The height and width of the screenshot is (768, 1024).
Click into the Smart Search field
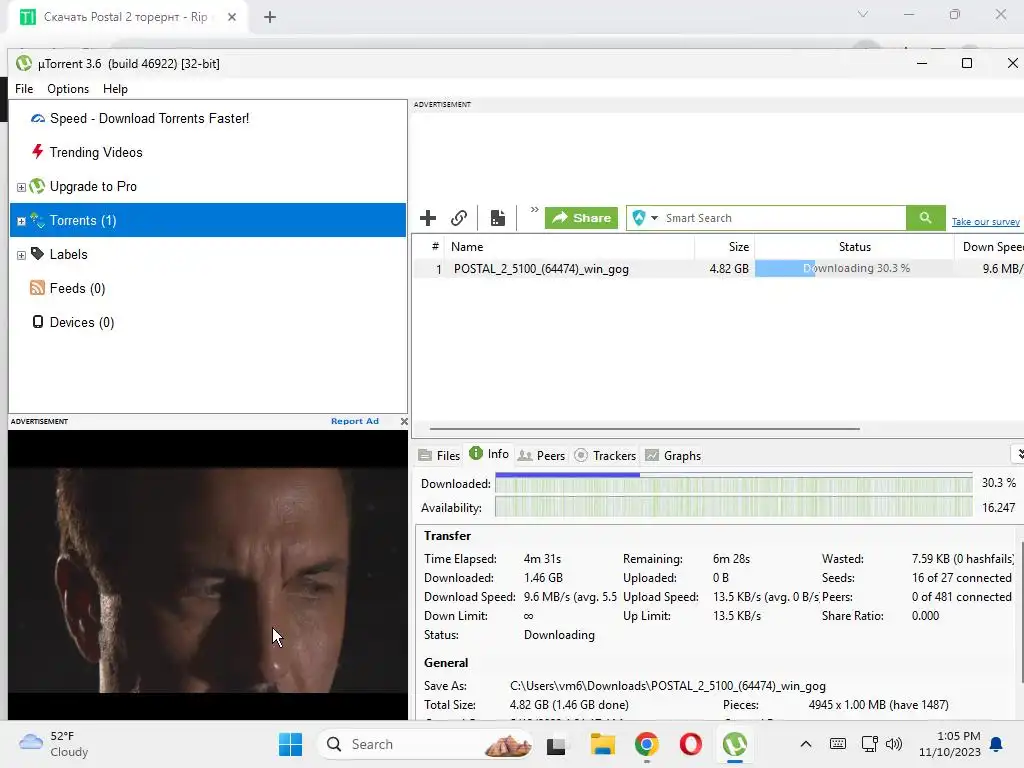(783, 217)
